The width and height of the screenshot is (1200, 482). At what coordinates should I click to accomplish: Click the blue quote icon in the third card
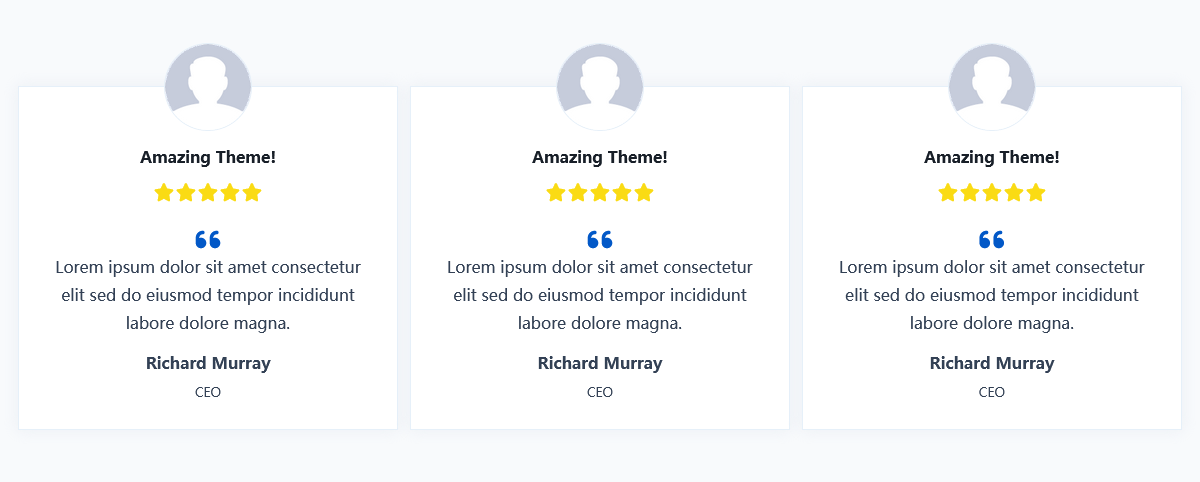coord(992,240)
